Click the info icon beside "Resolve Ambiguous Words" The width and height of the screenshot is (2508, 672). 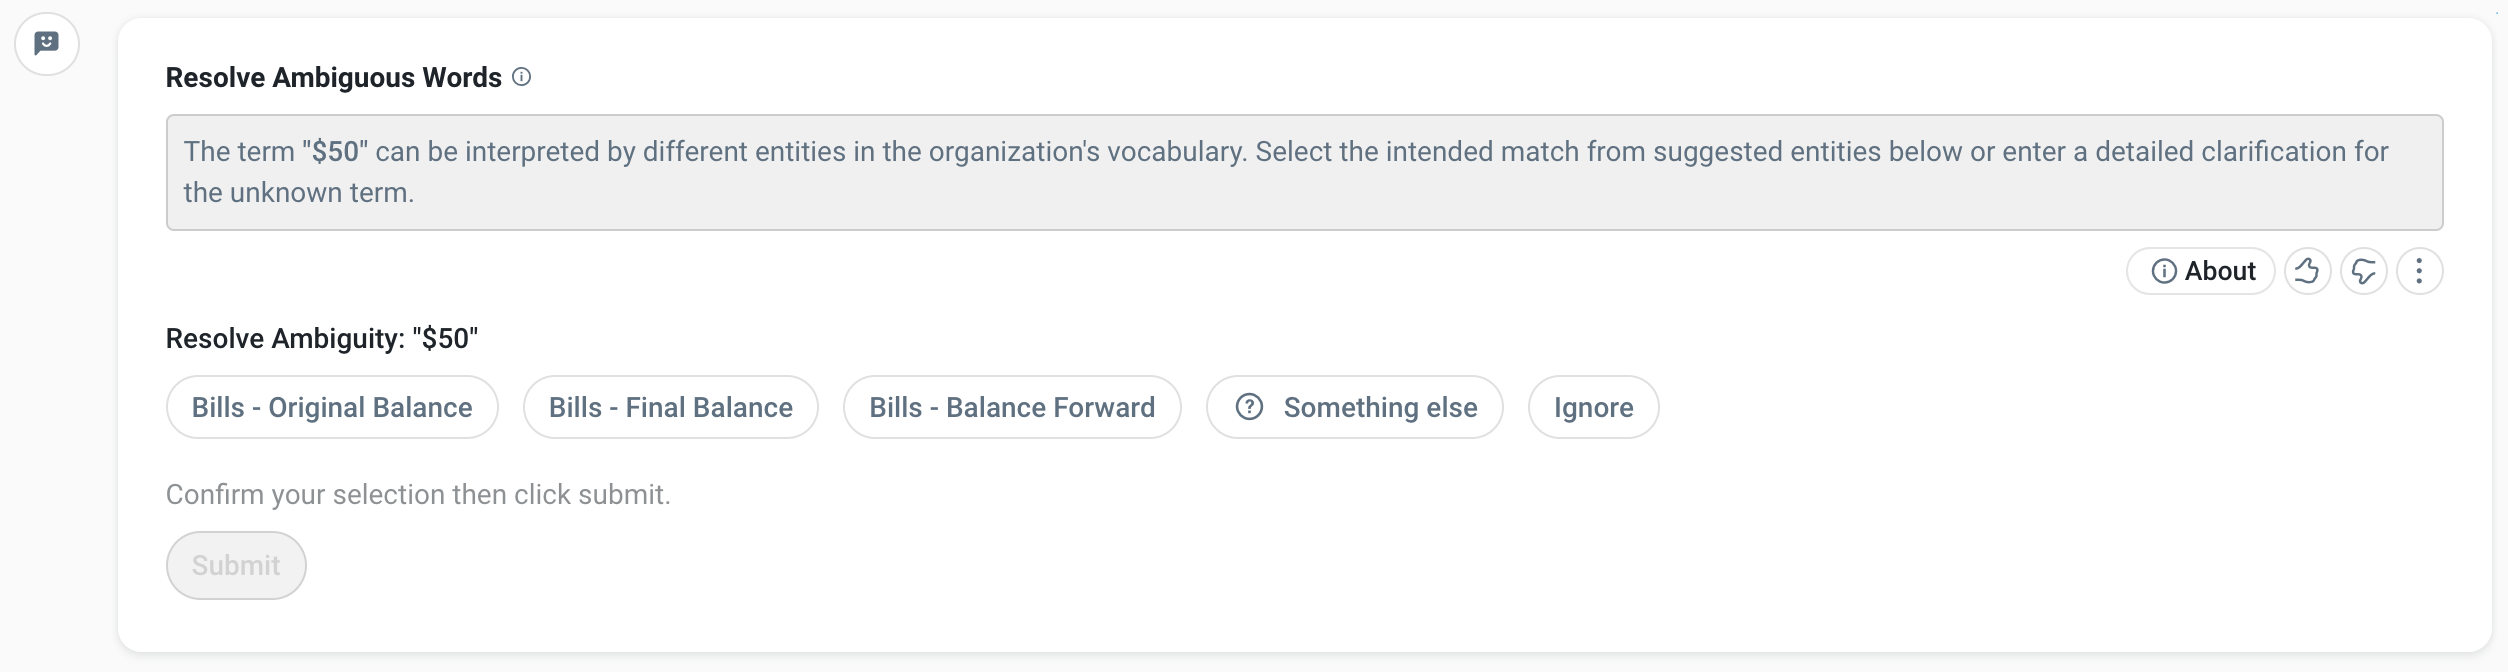(520, 75)
